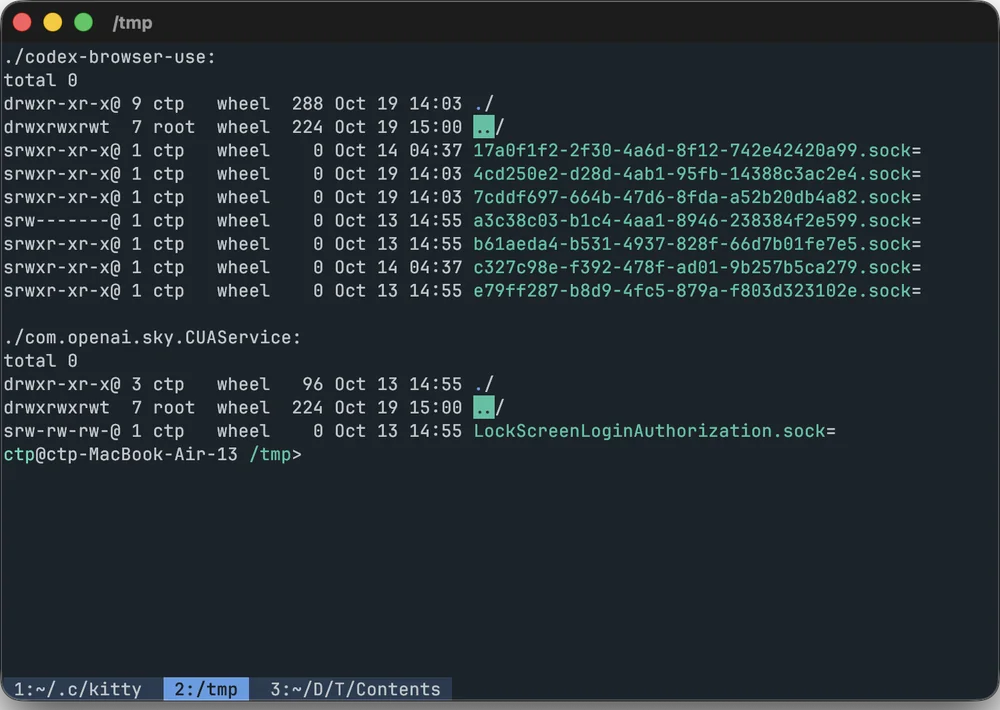Maximize the terminal with green button
The image size is (1000, 710).
(84, 22)
